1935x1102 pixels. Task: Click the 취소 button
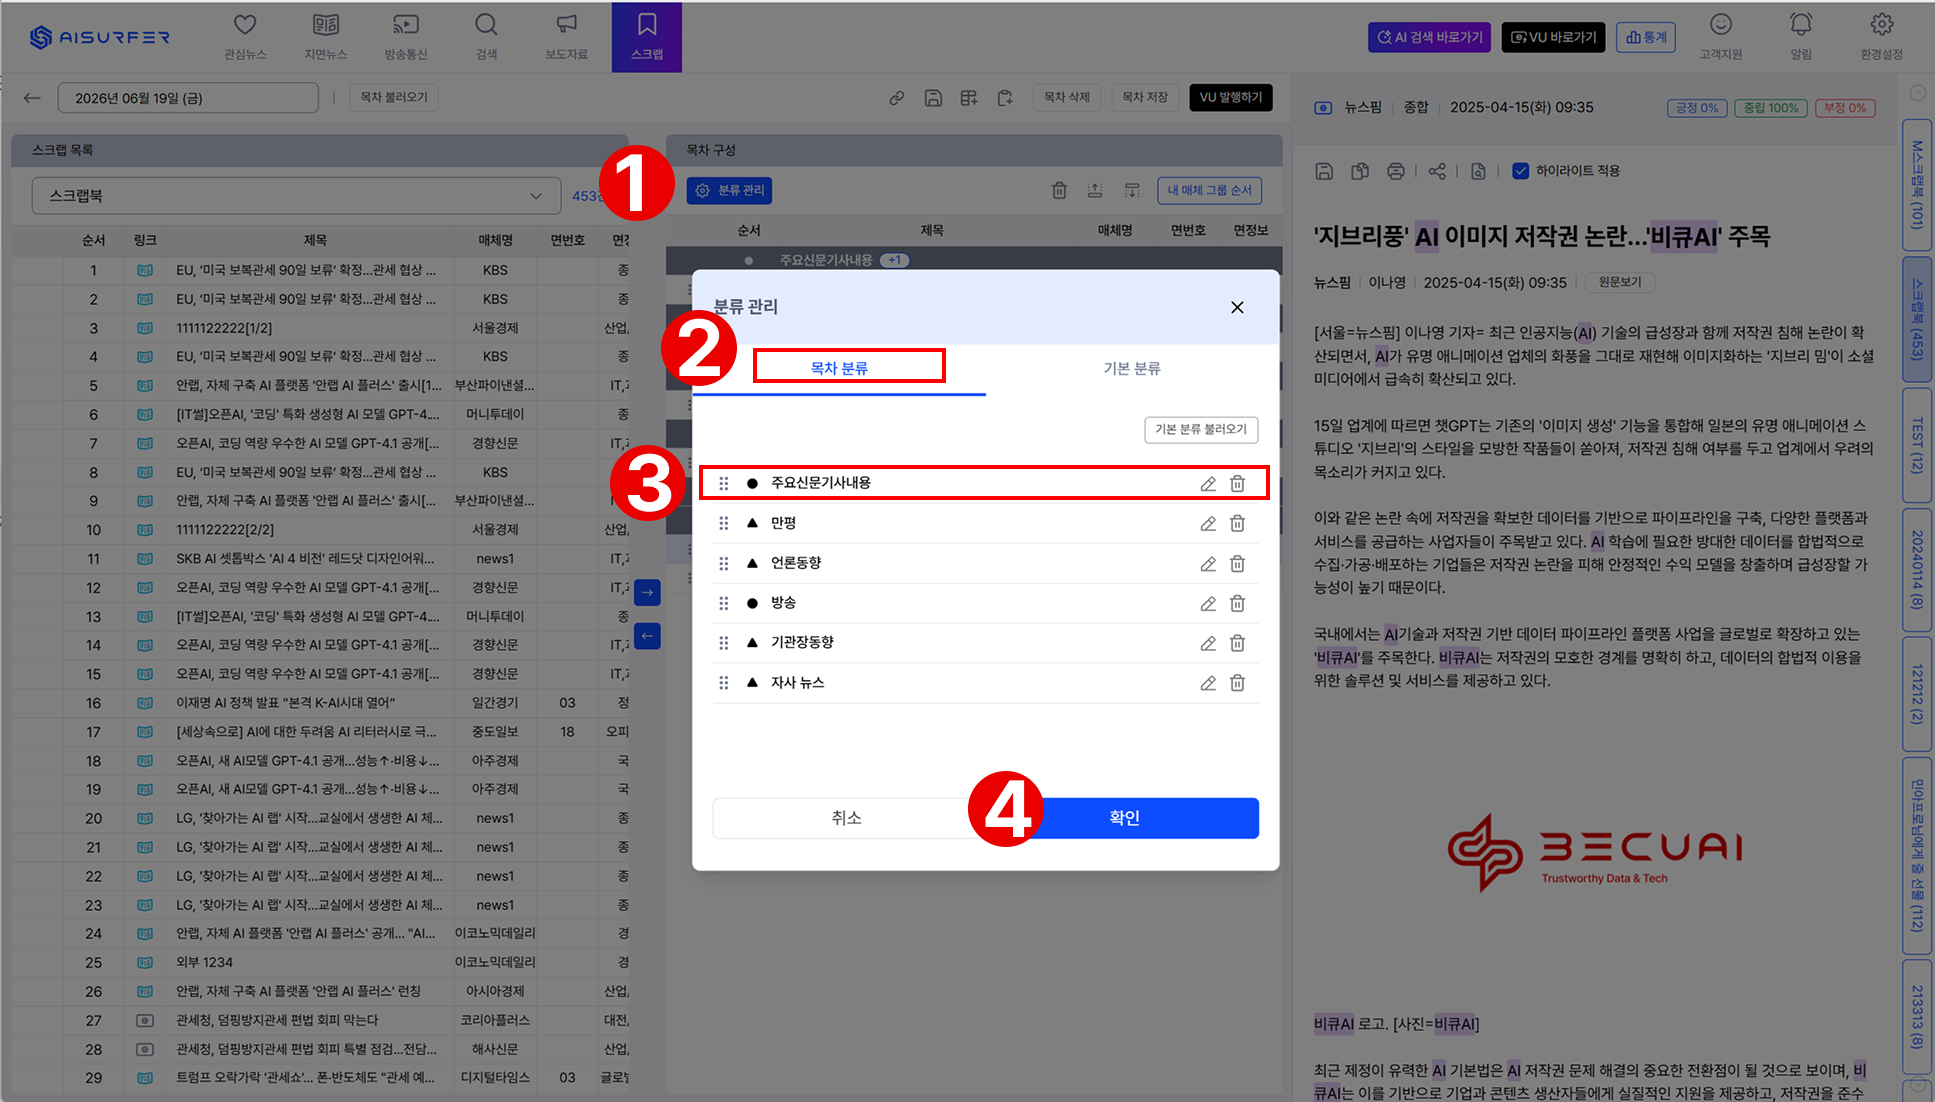(846, 817)
